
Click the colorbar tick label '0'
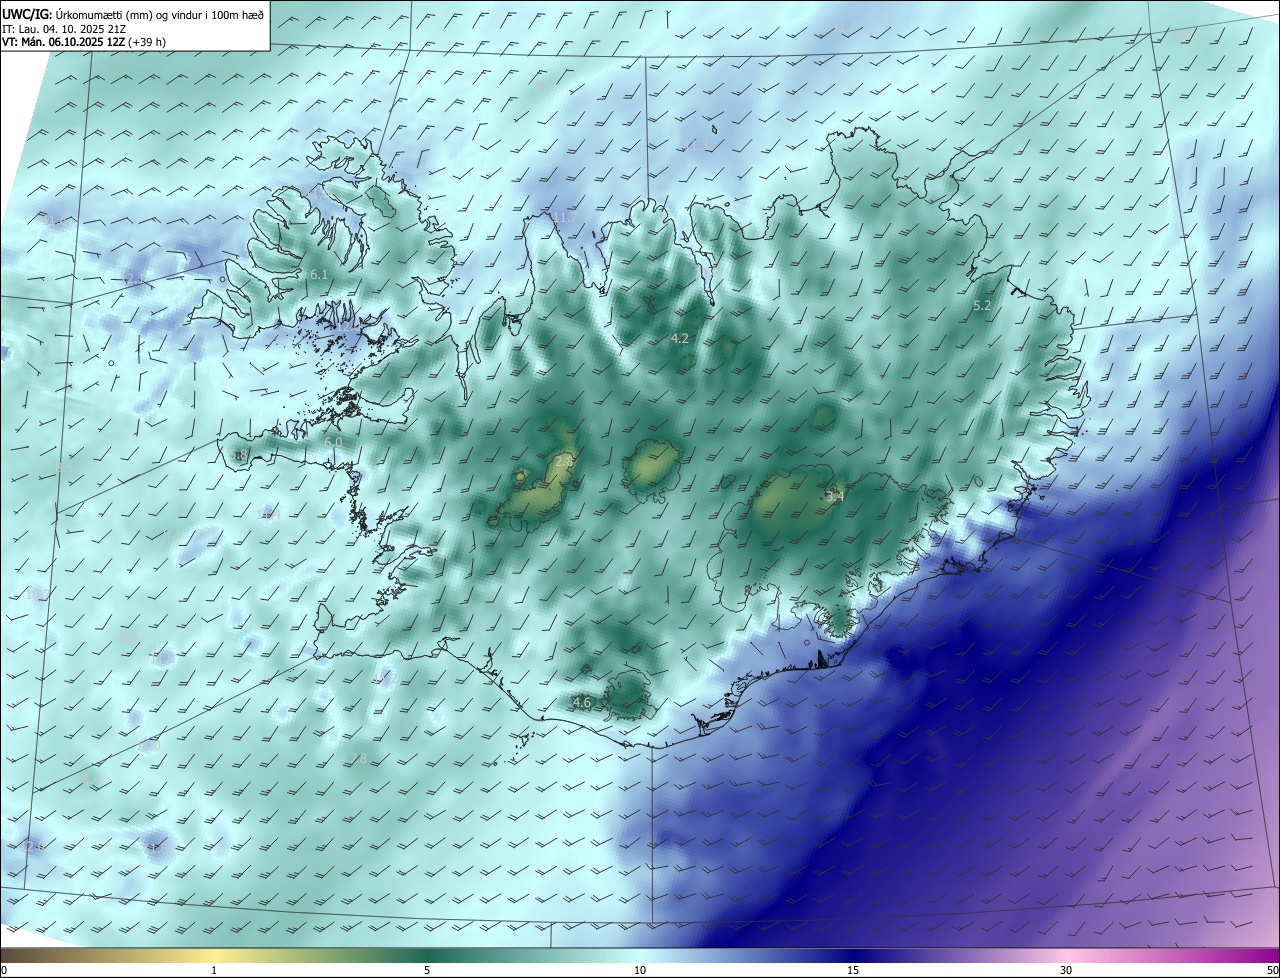4,970
